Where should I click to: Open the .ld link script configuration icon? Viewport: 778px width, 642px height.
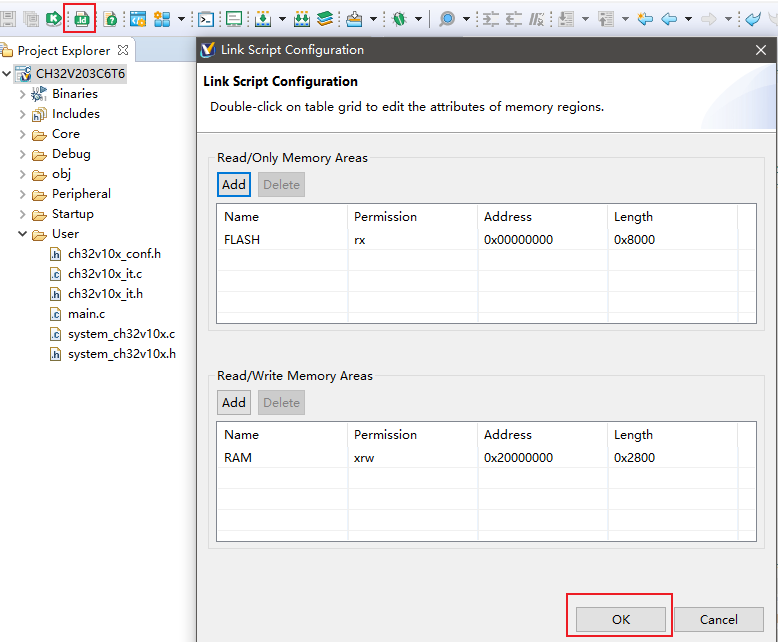tap(81, 19)
